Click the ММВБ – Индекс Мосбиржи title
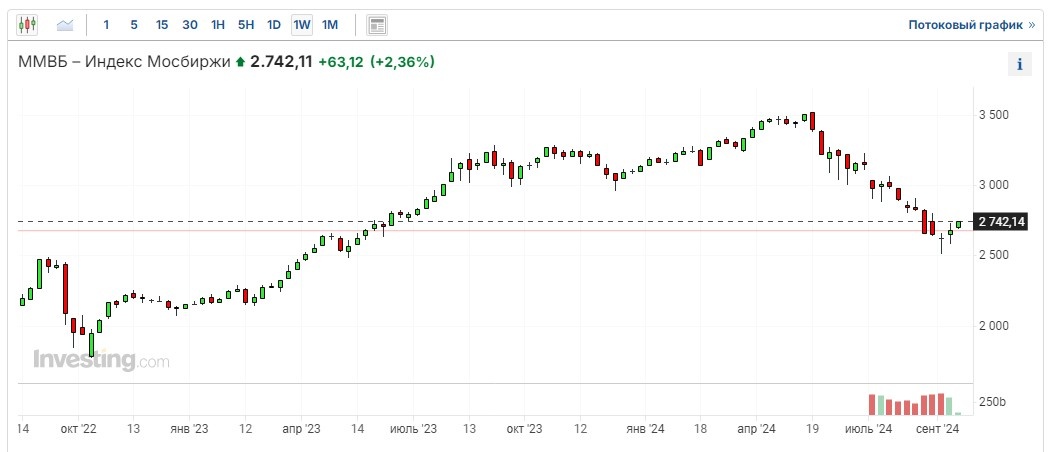1052x452 pixels. click(x=124, y=62)
